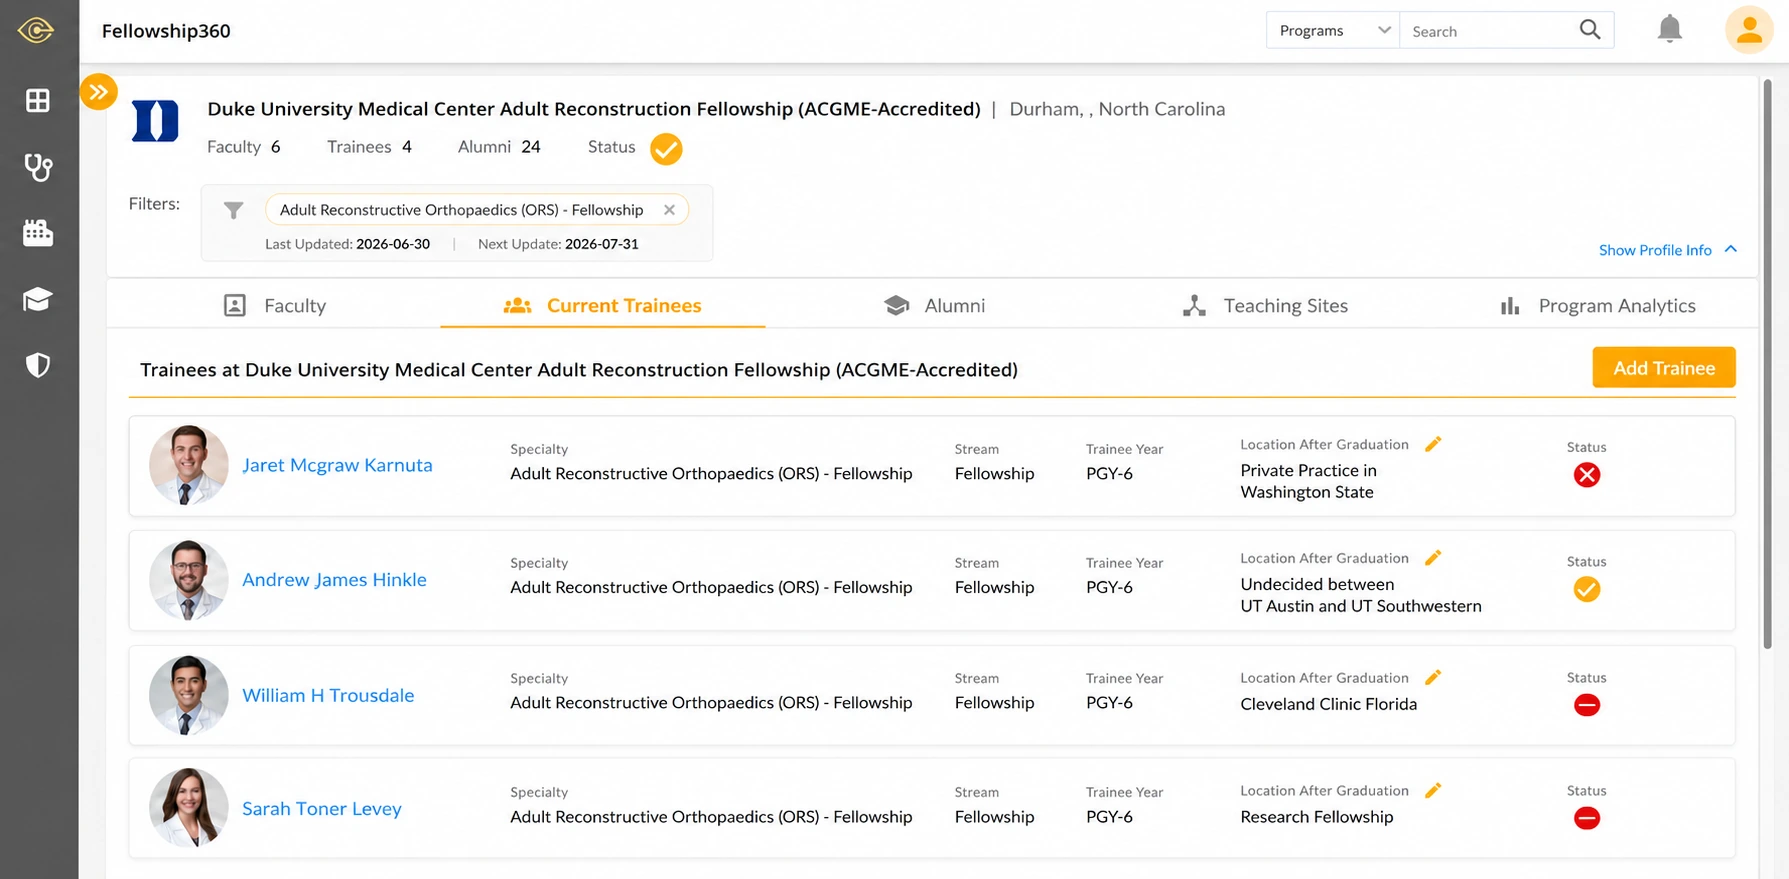1789x879 pixels.
Task: Click the Add Trainee button
Action: [1664, 368]
